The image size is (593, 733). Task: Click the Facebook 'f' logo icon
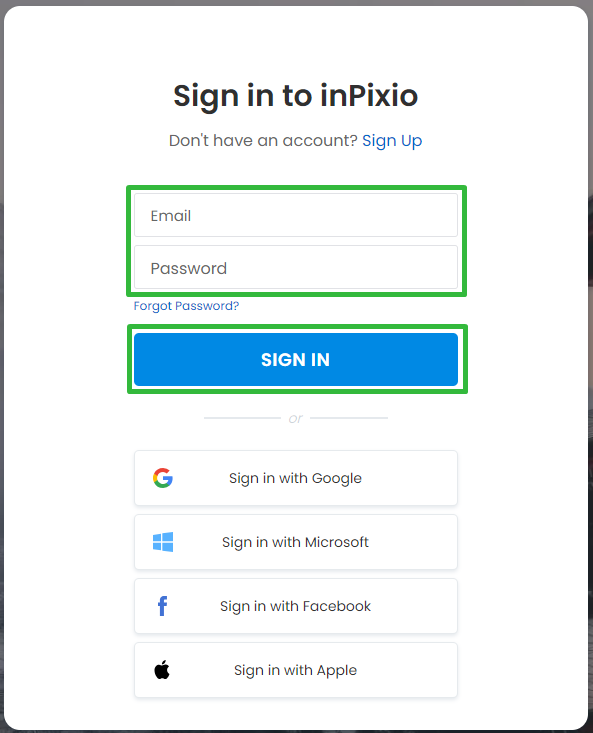[162, 606]
